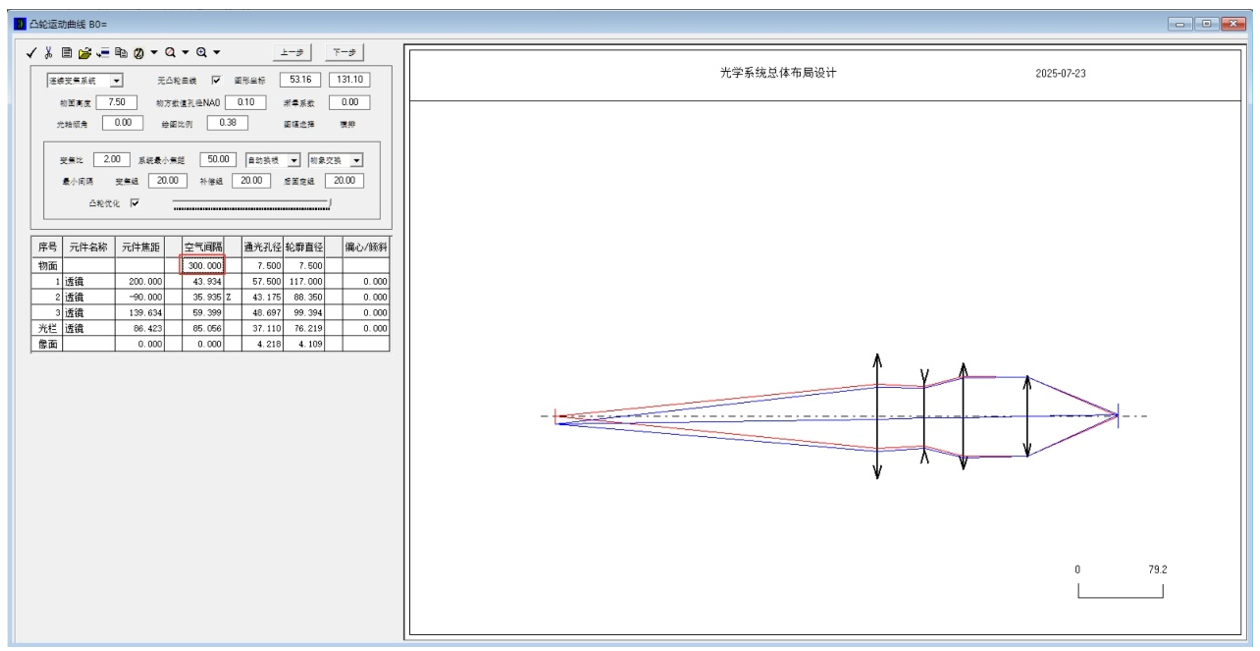Click the 下一步 next step button
The image size is (1260, 651).
pyautogui.click(x=345, y=52)
